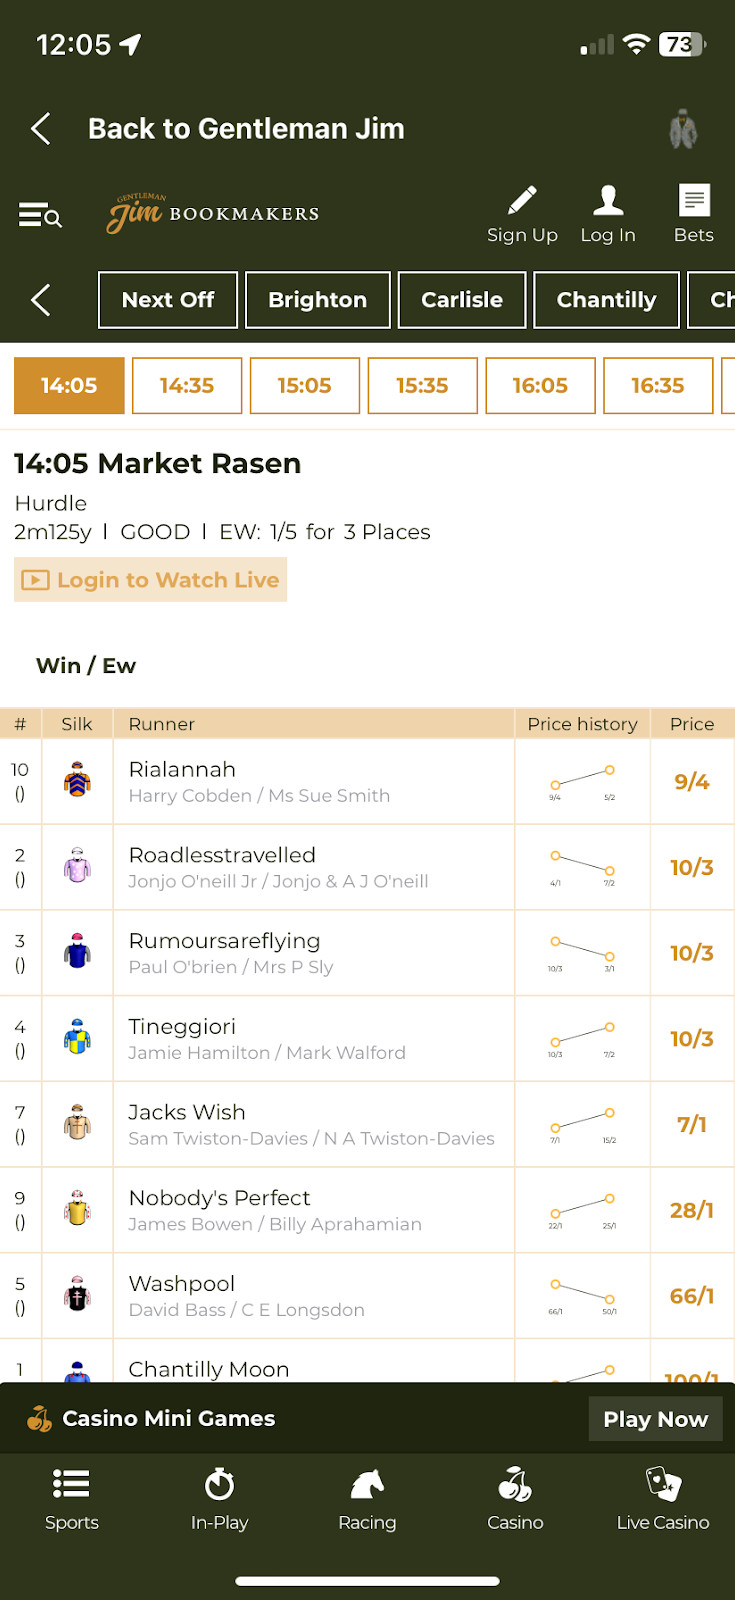The width and height of the screenshot is (735, 1600).
Task: Tap the Sign Up pencil icon
Action: click(x=522, y=202)
